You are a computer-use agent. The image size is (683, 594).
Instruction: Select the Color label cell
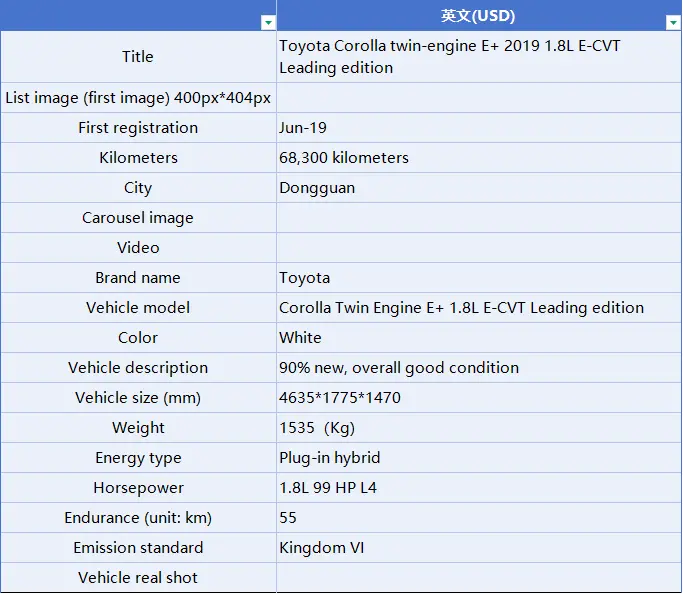click(138, 338)
